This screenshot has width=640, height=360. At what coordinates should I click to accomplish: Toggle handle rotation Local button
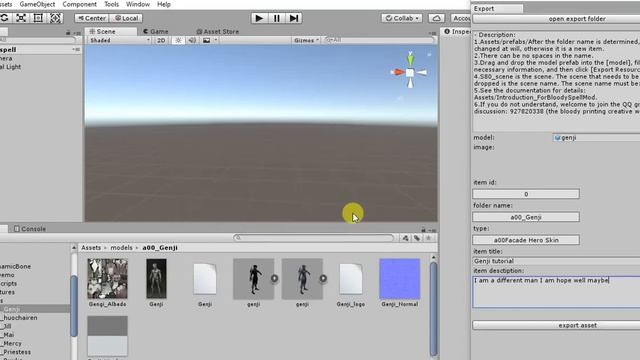(x=126, y=18)
